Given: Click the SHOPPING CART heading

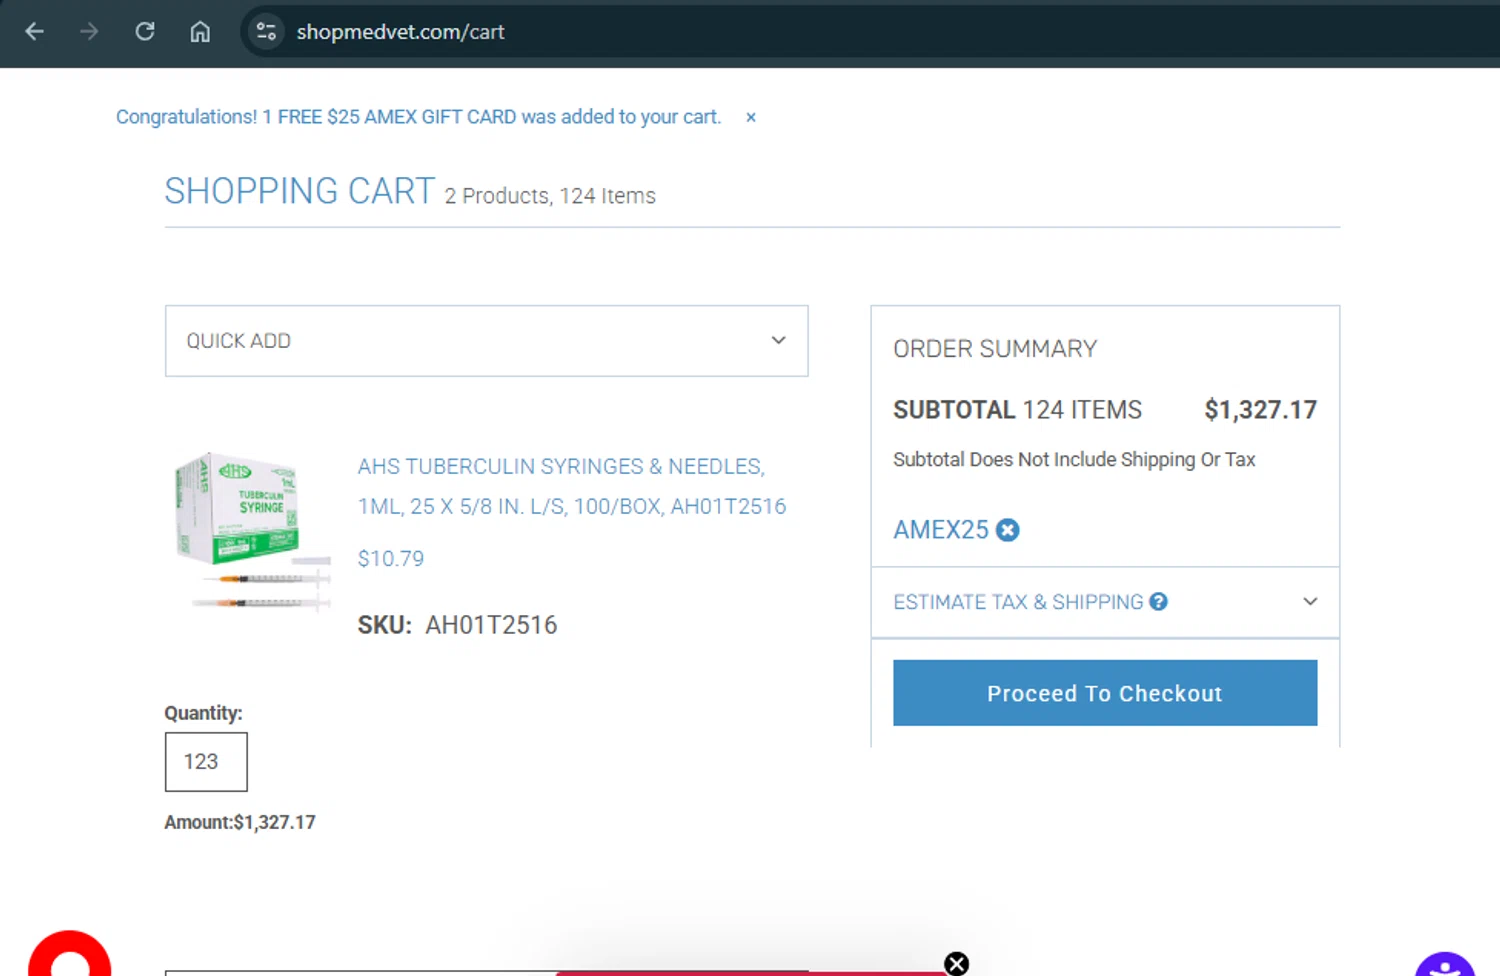Looking at the screenshot, I should (x=300, y=191).
